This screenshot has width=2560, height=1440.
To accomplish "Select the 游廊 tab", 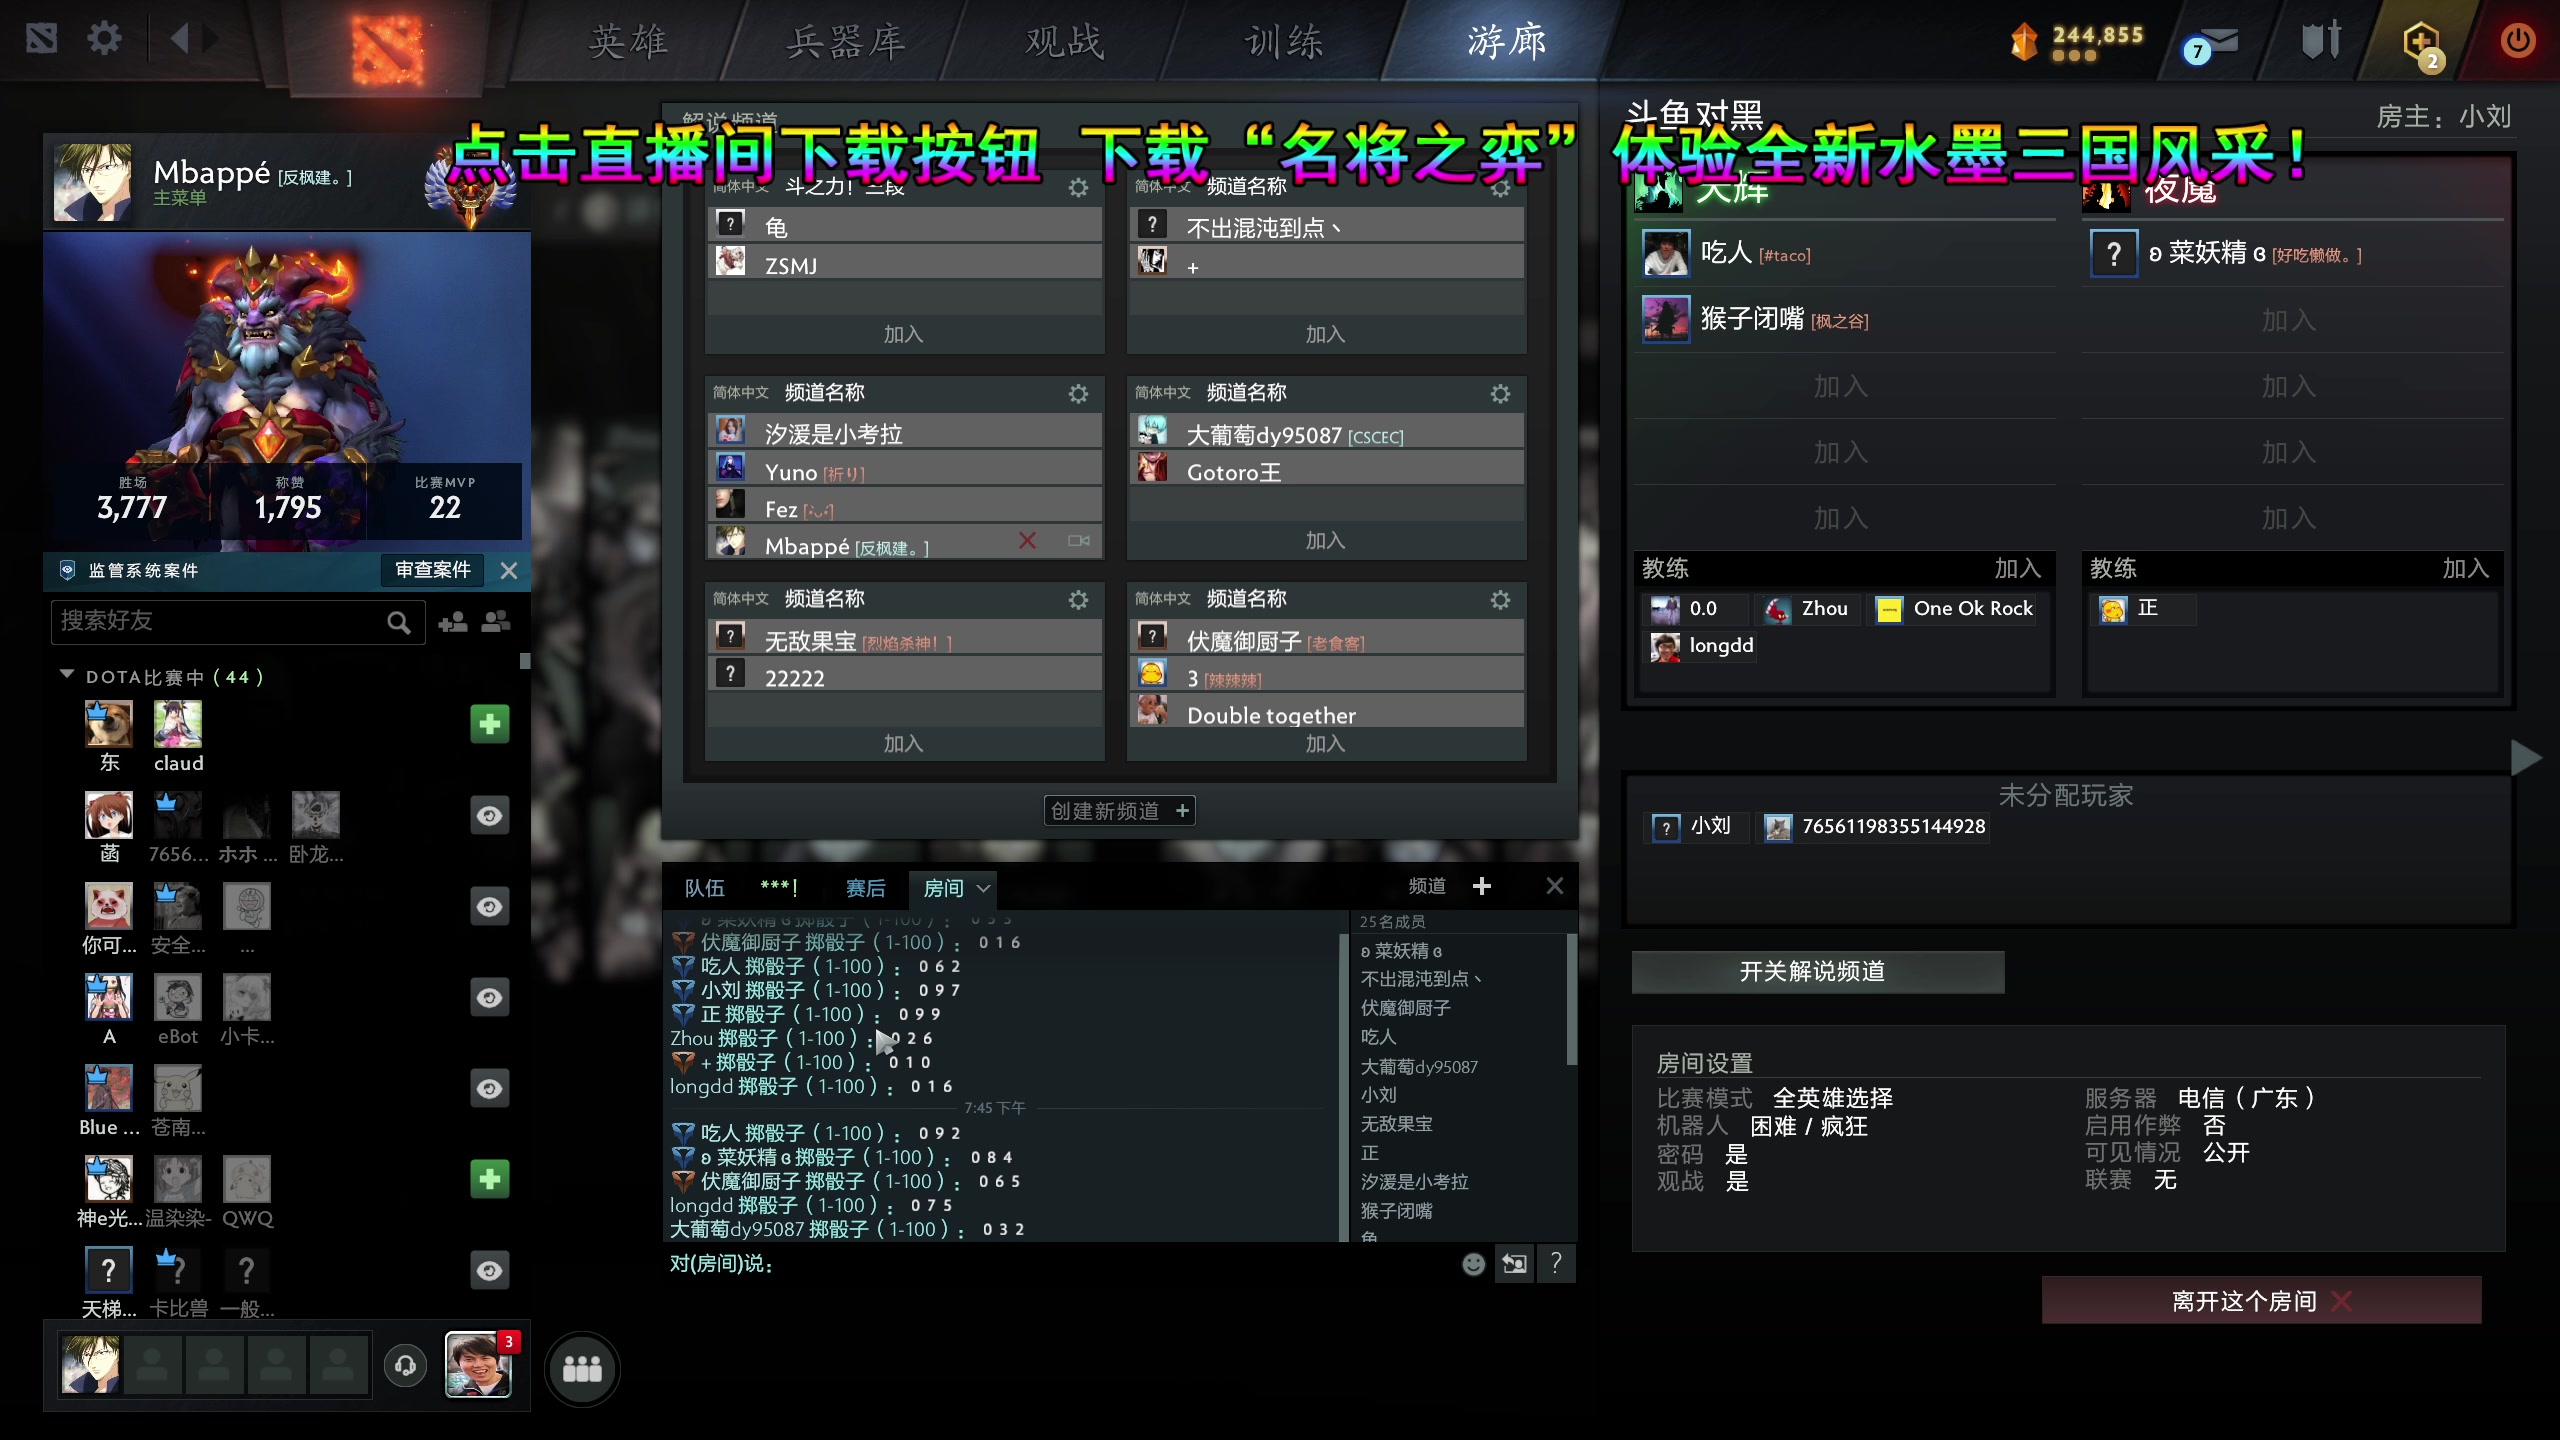I will coord(1506,42).
